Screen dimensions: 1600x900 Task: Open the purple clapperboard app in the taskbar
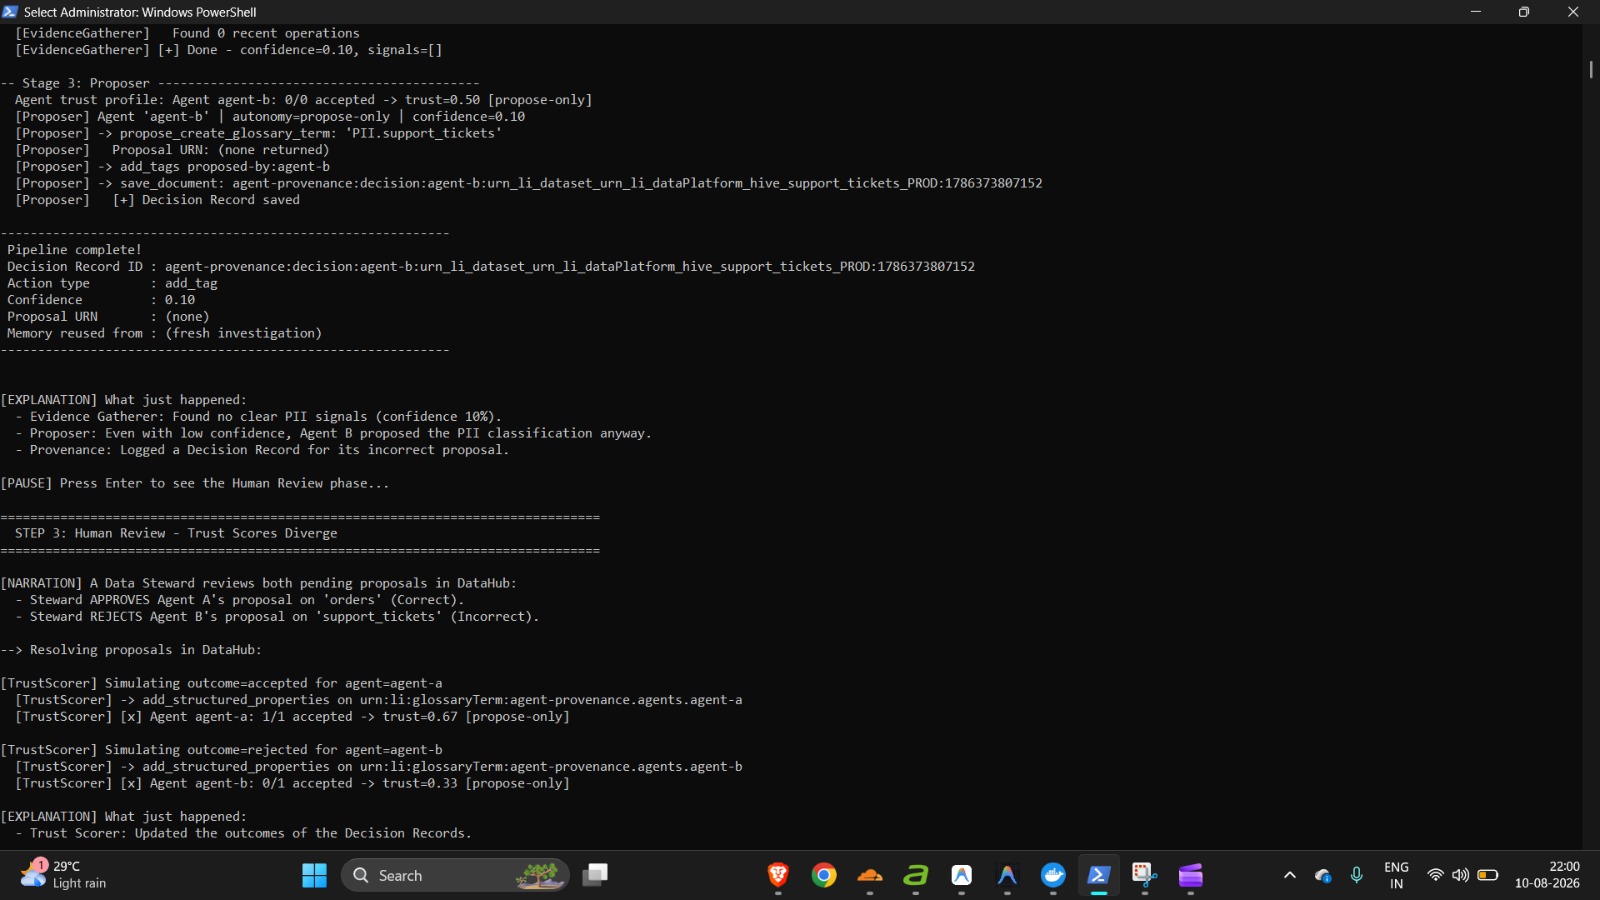[x=1191, y=875]
